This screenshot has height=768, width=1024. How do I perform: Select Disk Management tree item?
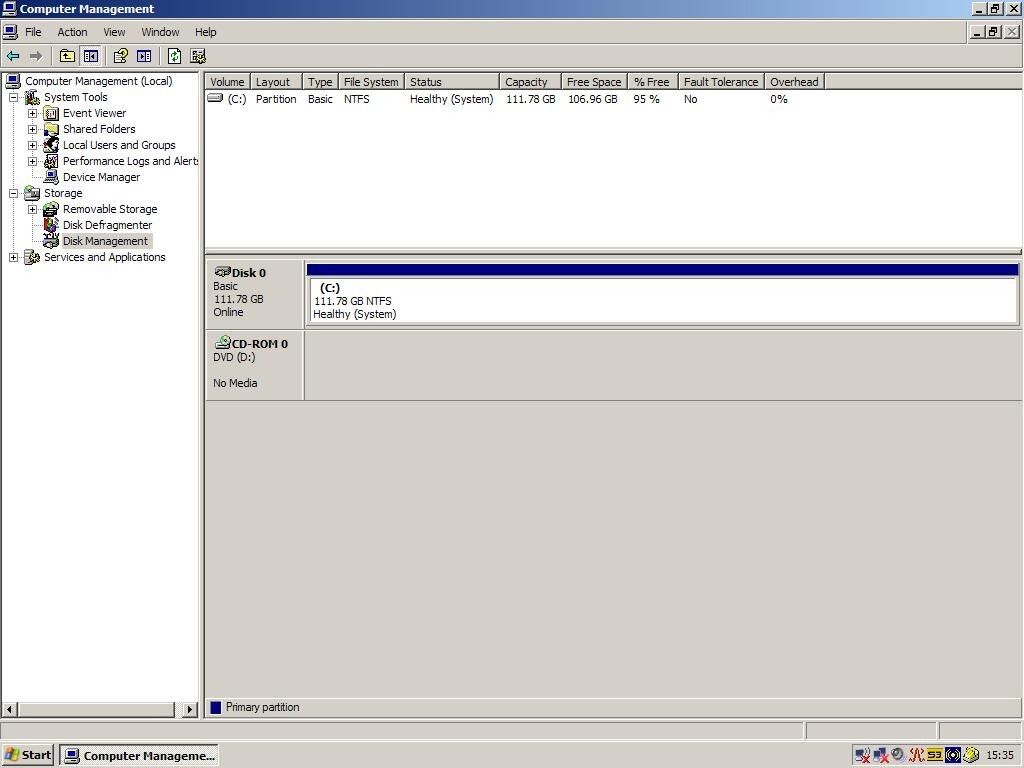(105, 241)
